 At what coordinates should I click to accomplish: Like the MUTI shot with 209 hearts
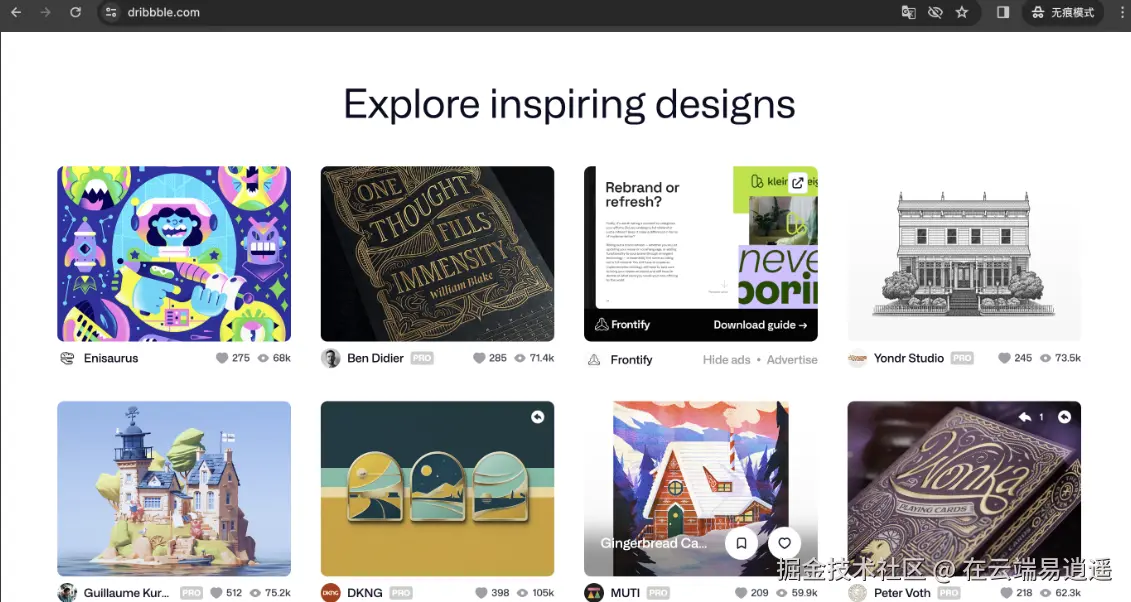[x=740, y=593]
